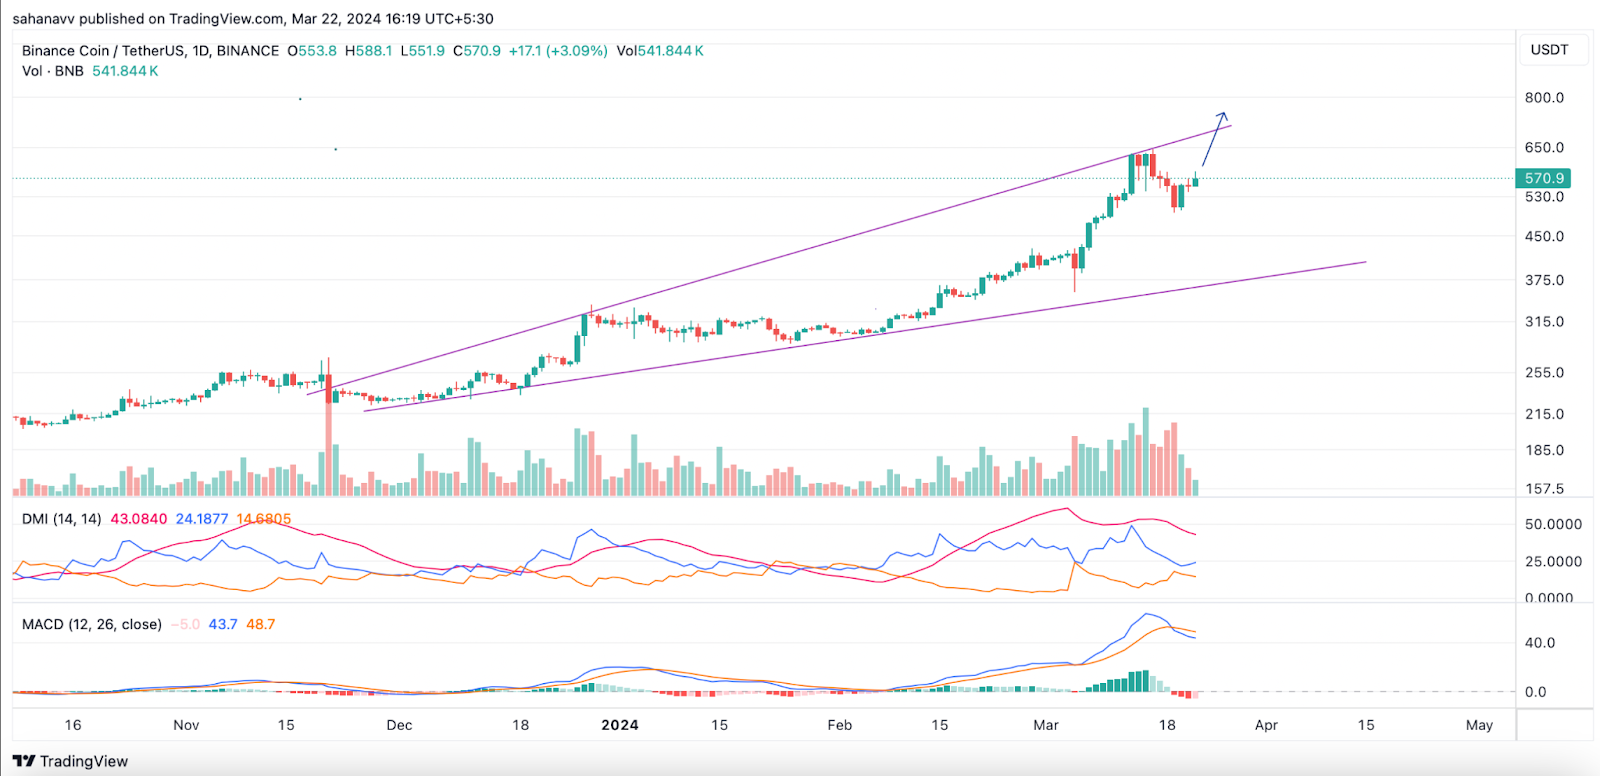Screen dimensions: 1600x776
Task: Click the current price tag 570.9
Action: (x=1543, y=178)
